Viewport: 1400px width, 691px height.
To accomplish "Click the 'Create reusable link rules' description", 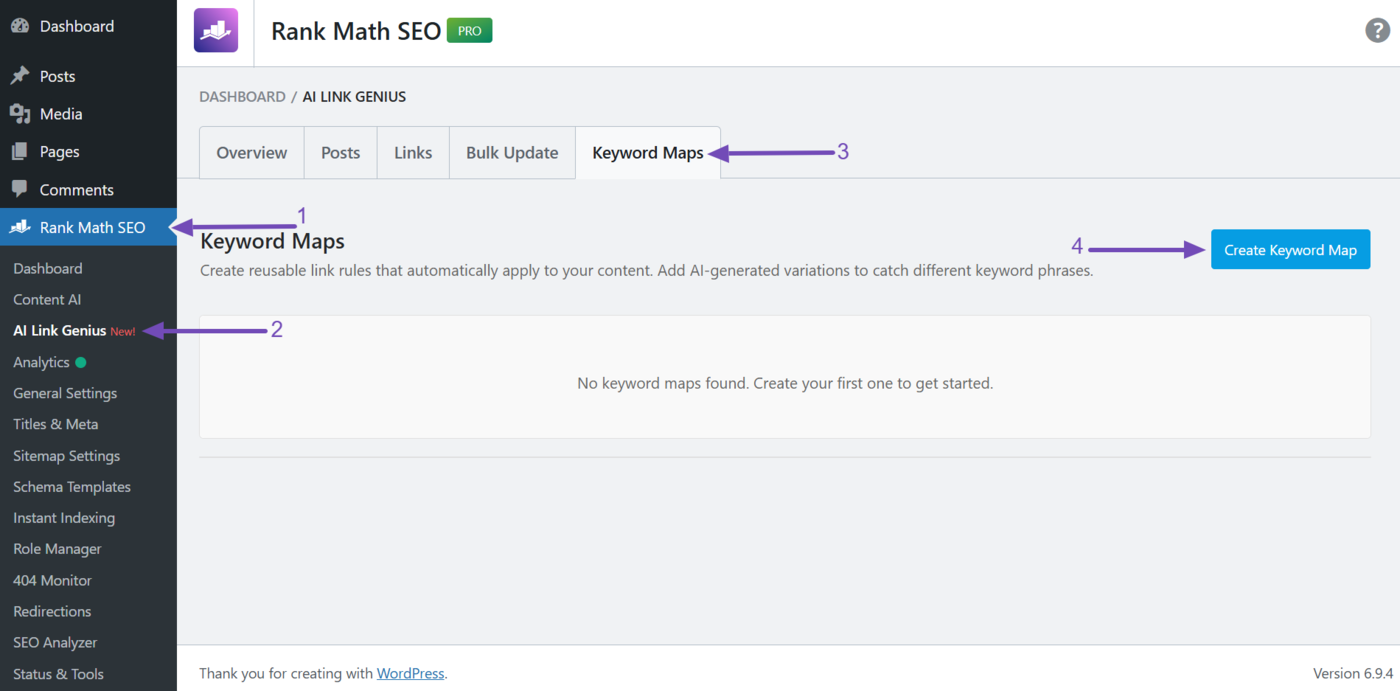I will (646, 270).
